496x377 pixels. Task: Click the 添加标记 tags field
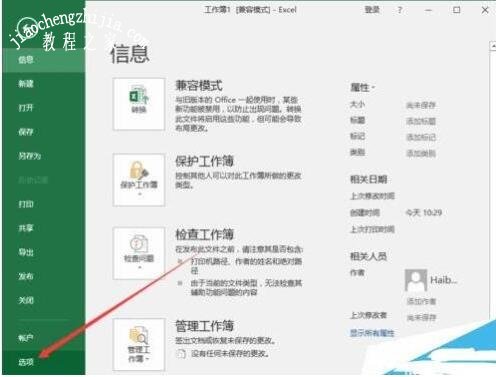click(421, 137)
